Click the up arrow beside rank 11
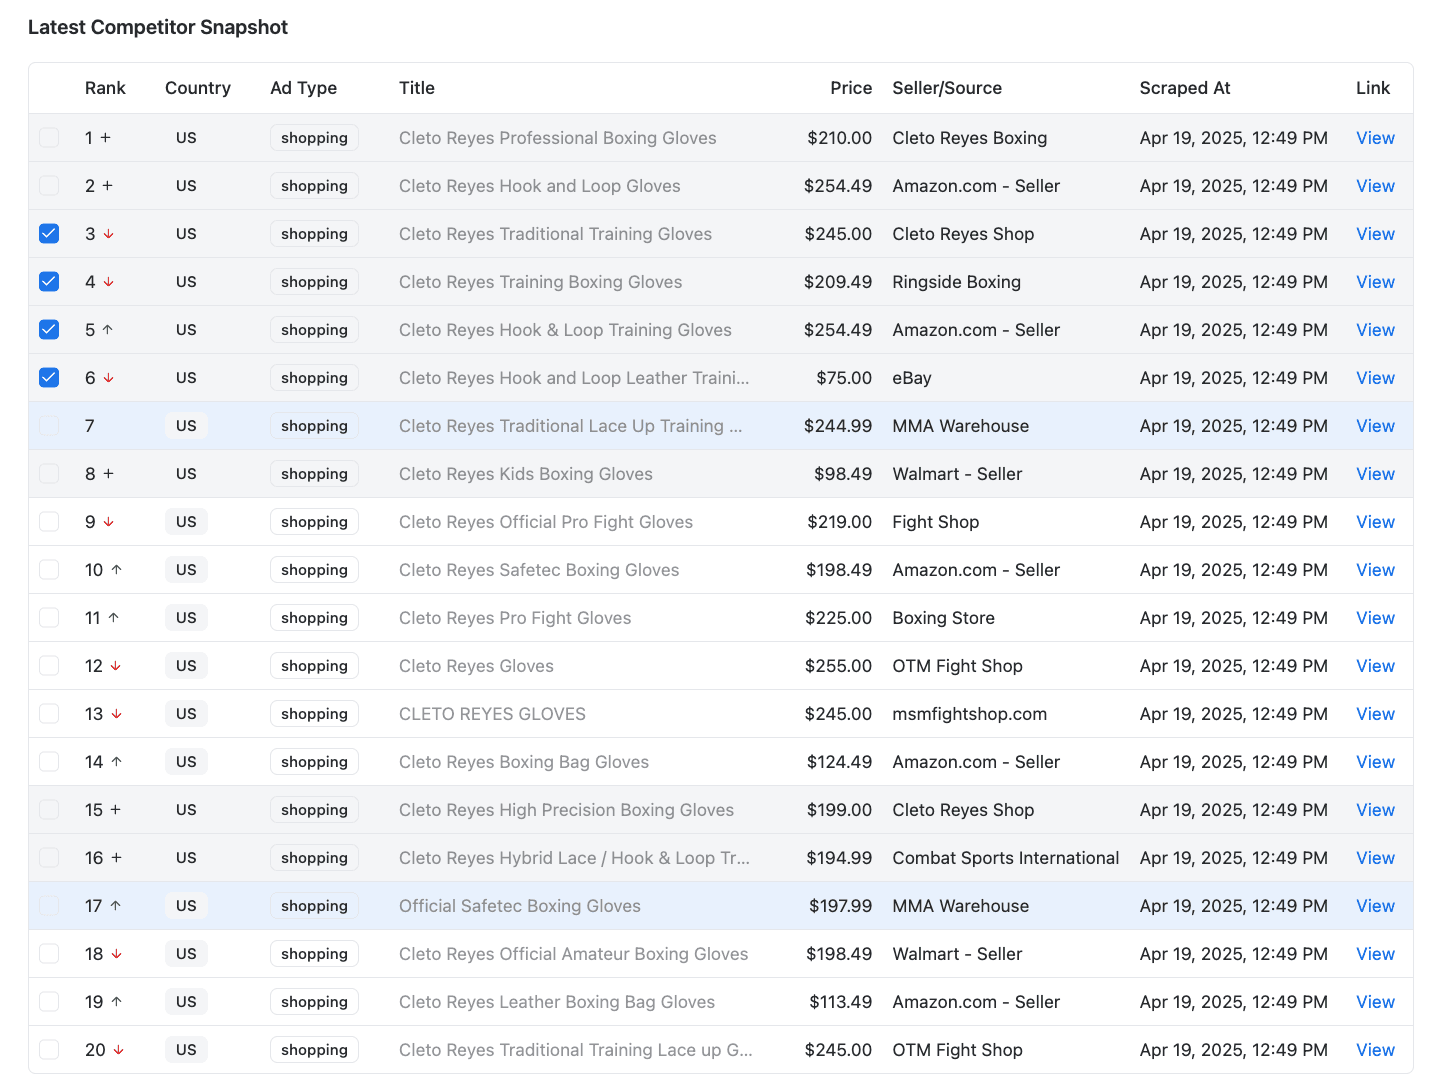This screenshot has height=1091, width=1441. 114,618
